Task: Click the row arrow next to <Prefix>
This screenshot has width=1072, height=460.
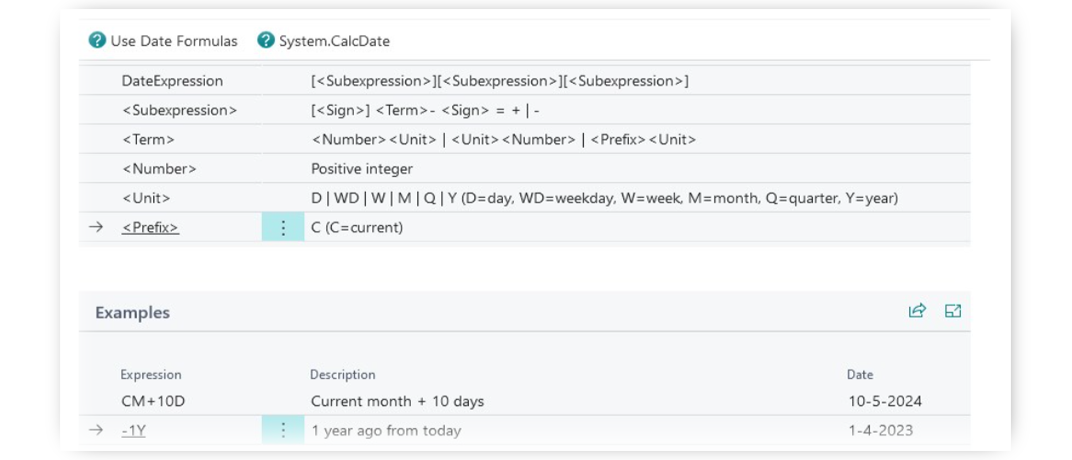Action: tap(96, 227)
